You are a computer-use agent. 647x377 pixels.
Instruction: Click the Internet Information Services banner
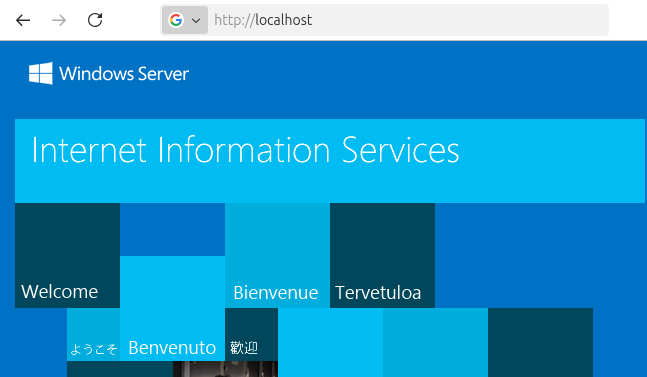pyautogui.click(x=330, y=161)
